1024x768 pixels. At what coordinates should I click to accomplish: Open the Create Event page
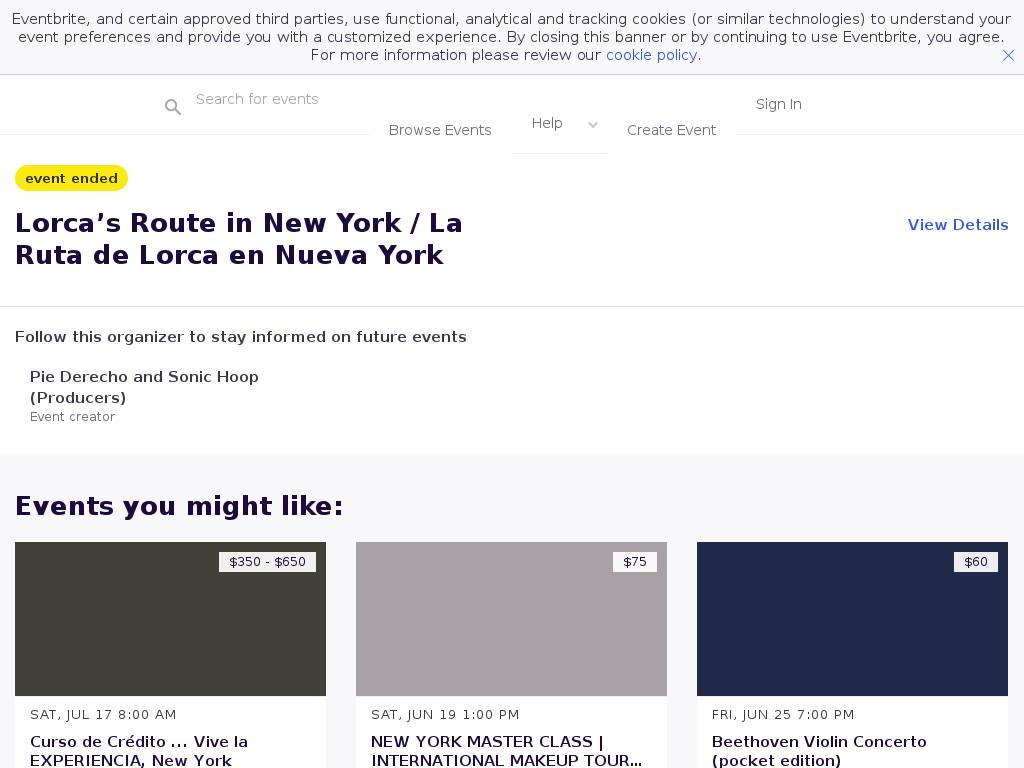(671, 130)
